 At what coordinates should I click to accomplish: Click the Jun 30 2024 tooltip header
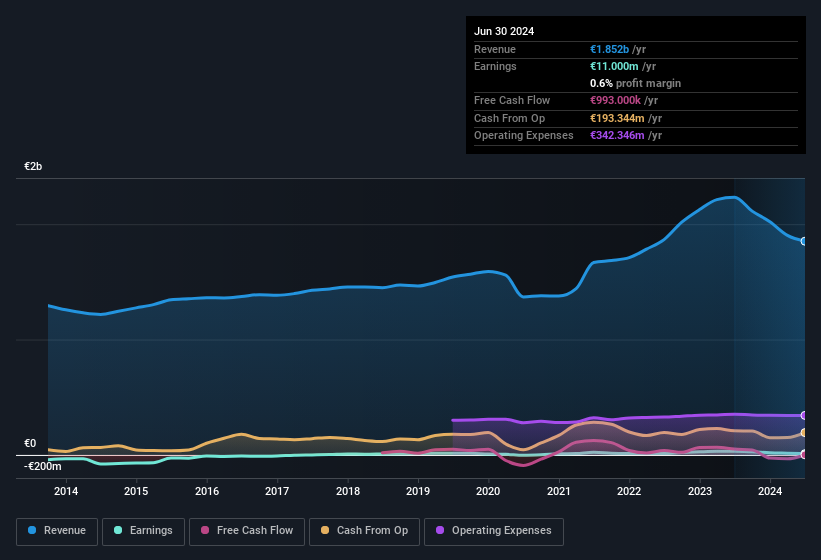504,31
